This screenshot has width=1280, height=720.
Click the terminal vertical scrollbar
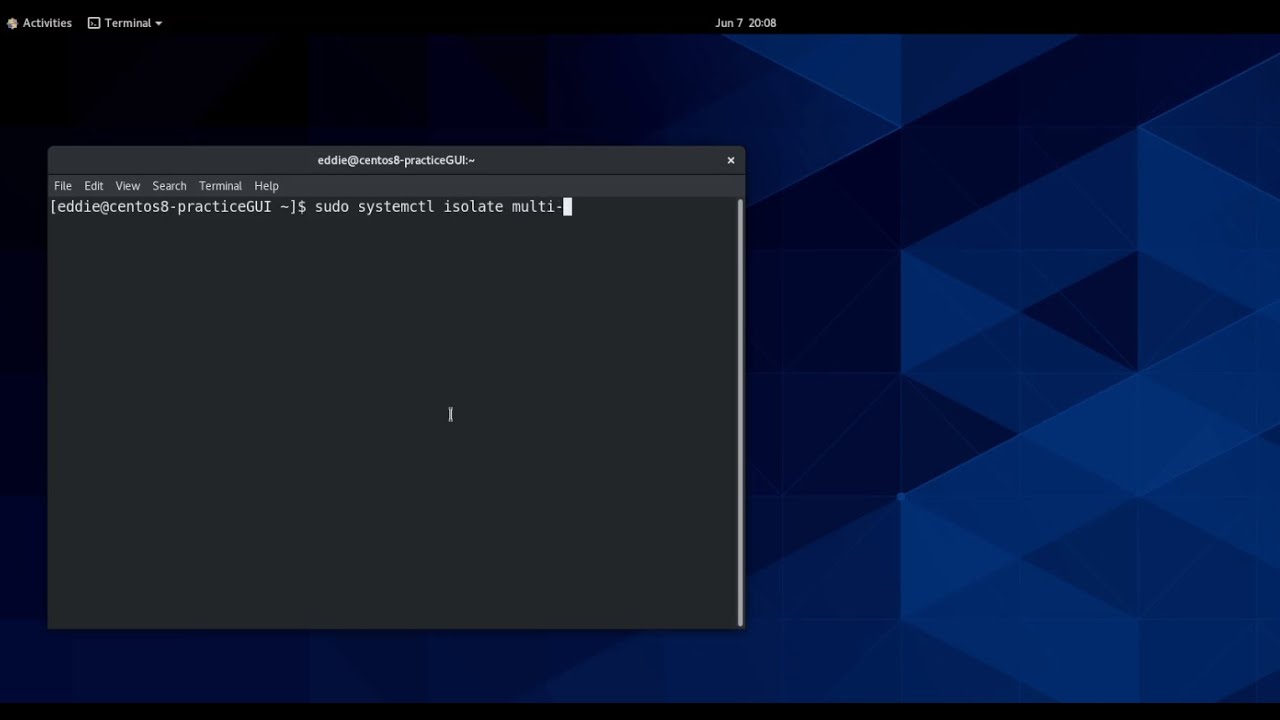point(740,412)
